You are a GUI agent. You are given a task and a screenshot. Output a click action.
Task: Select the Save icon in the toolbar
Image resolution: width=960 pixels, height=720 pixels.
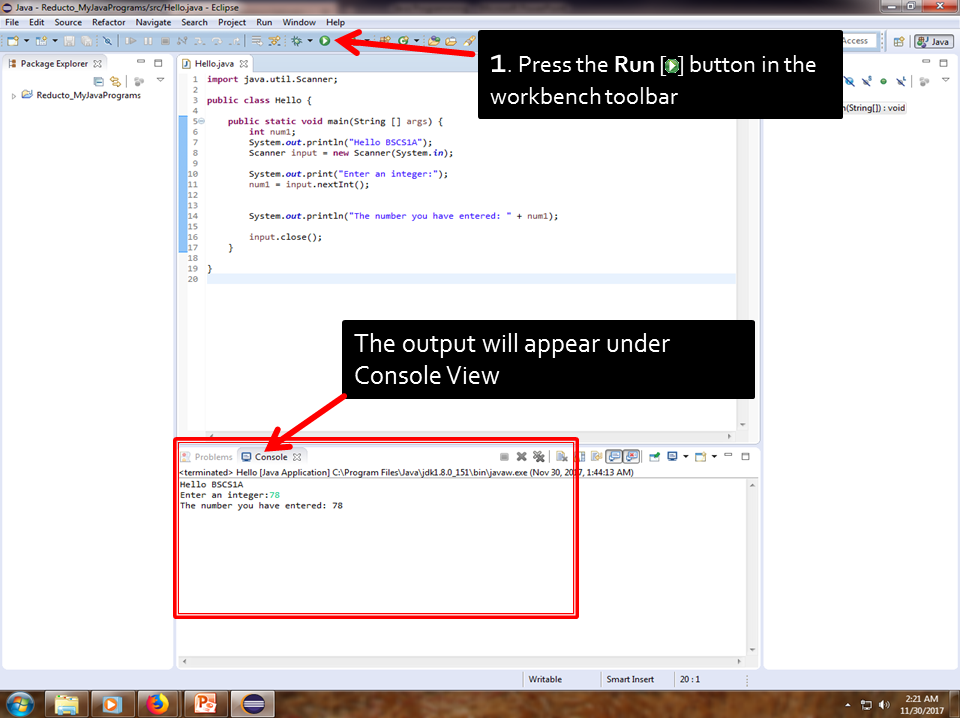pyautogui.click(x=70, y=41)
